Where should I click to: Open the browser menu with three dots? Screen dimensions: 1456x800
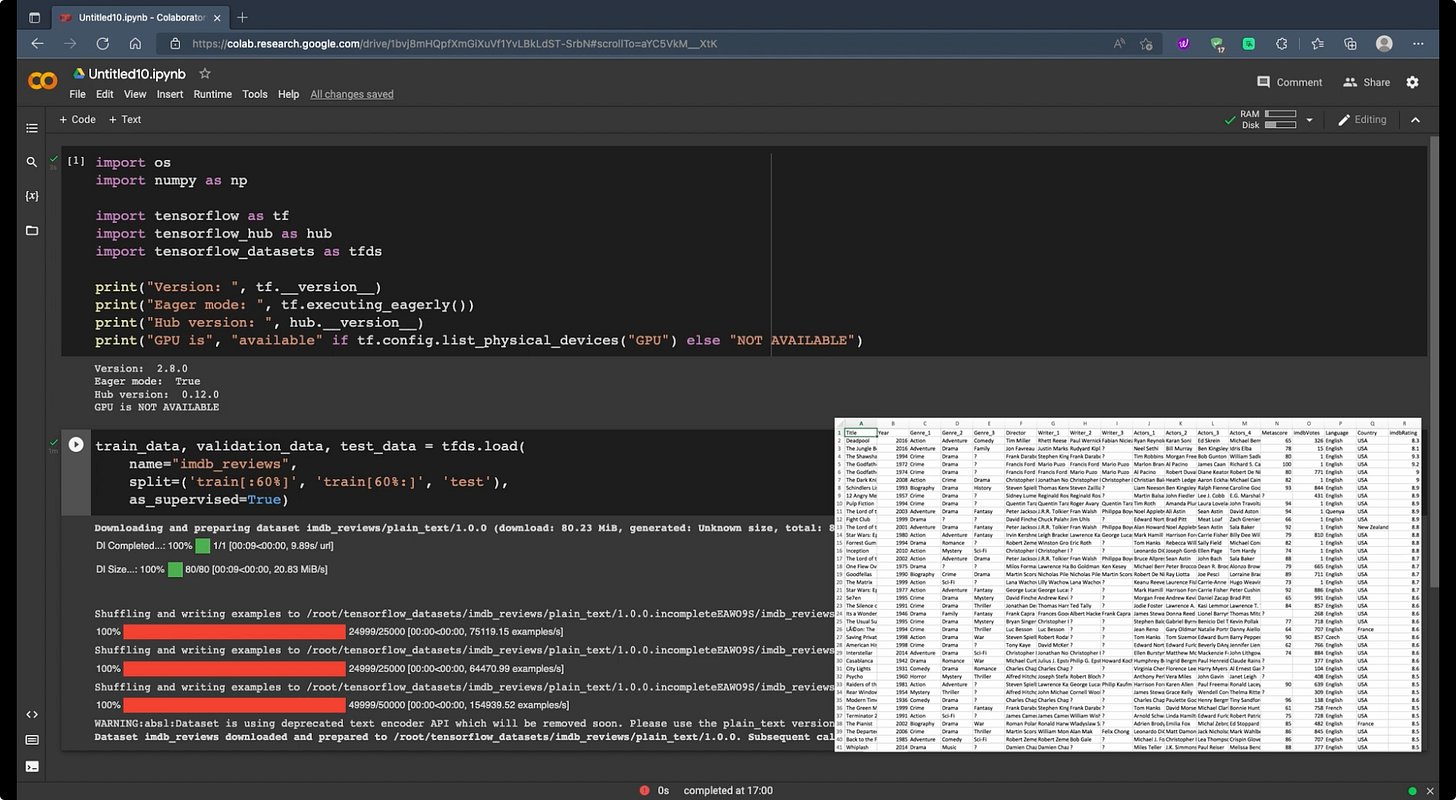[x=1419, y=43]
